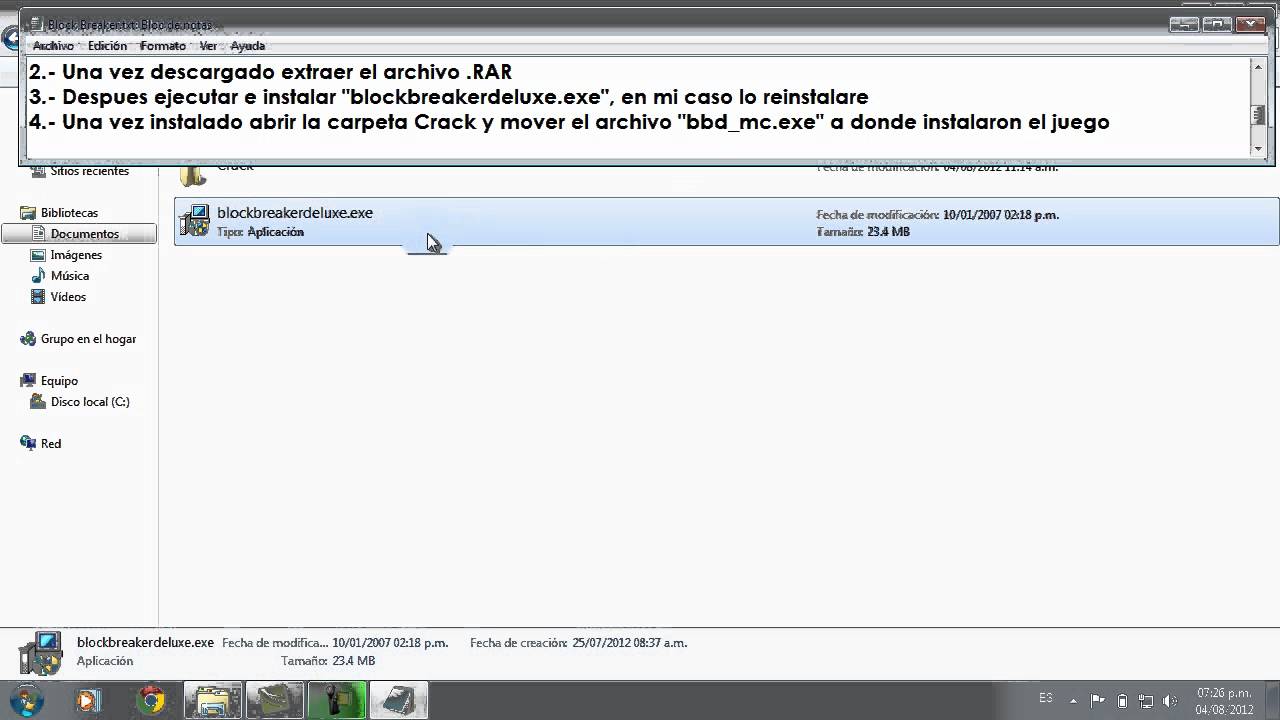Open Action Center flag icon
This screenshot has height=720, width=1280.
1097,700
